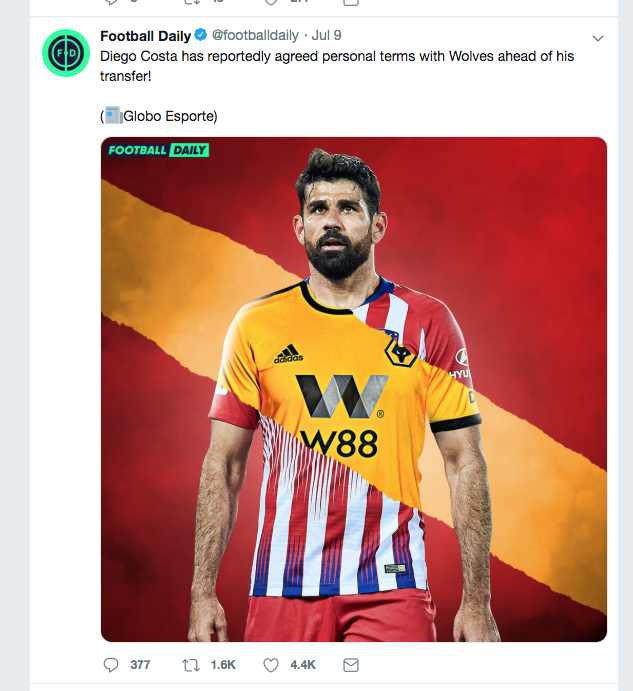The width and height of the screenshot is (633, 691).
Task: Reply to the tweet via speech bubble icon
Action: 111,664
